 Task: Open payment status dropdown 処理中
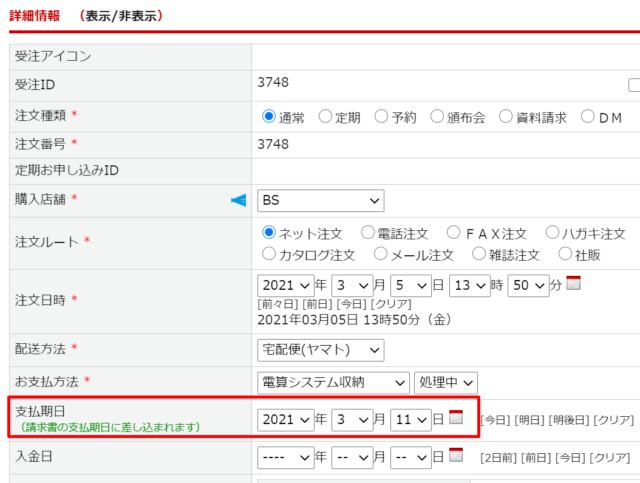point(446,383)
